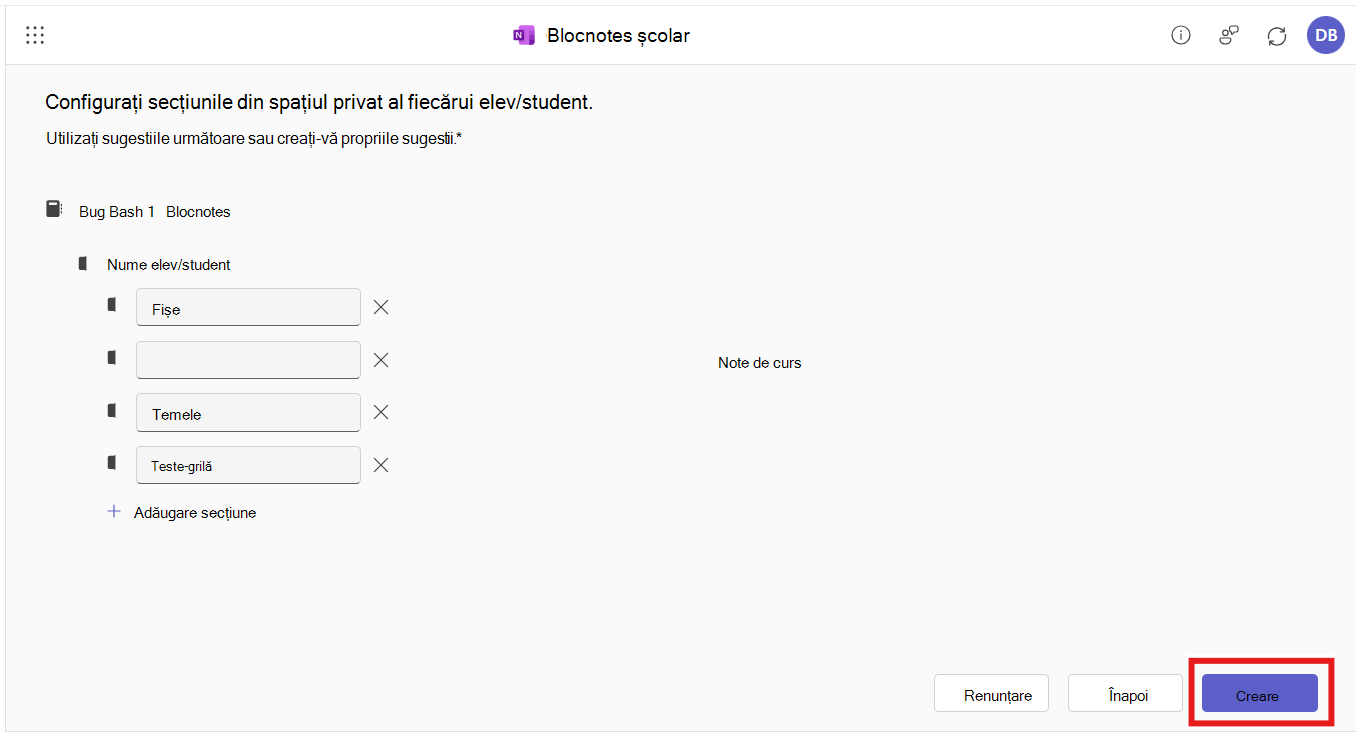Remove the Teste-grilă section with X
1368x736 pixels.
point(381,465)
